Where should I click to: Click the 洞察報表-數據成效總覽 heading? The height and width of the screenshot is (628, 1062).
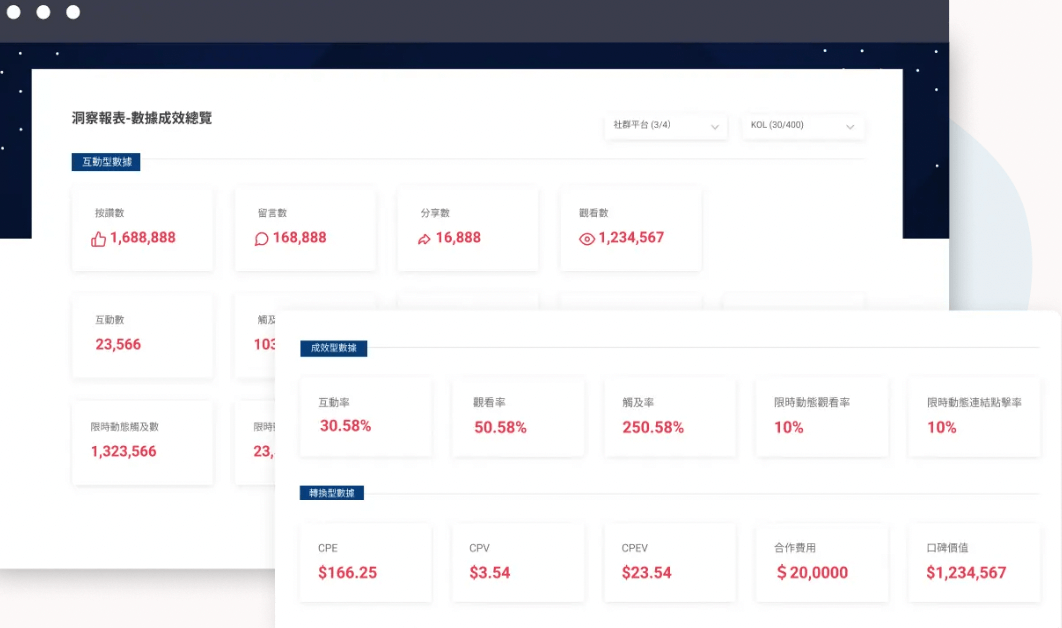coord(142,118)
